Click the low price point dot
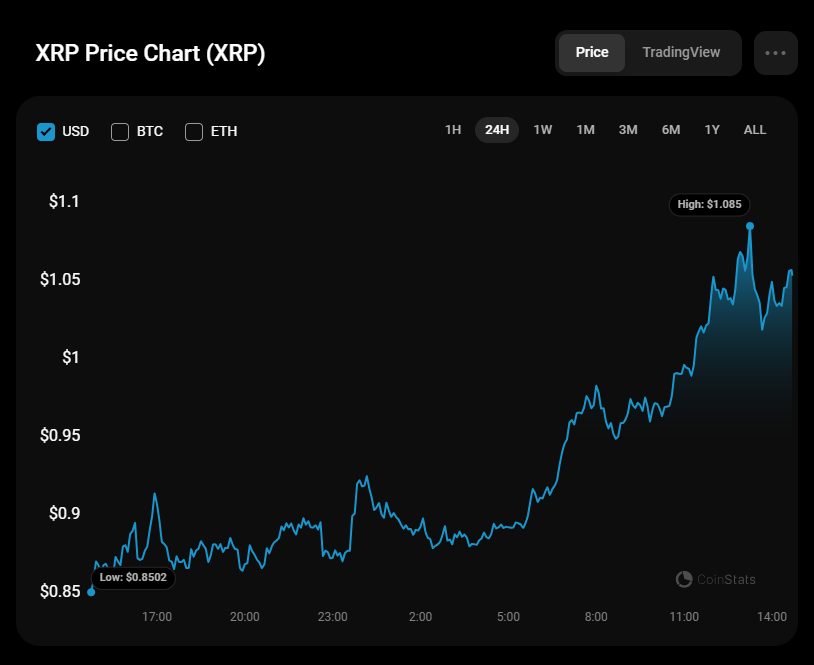Viewport: 814px width, 665px height. click(91, 591)
